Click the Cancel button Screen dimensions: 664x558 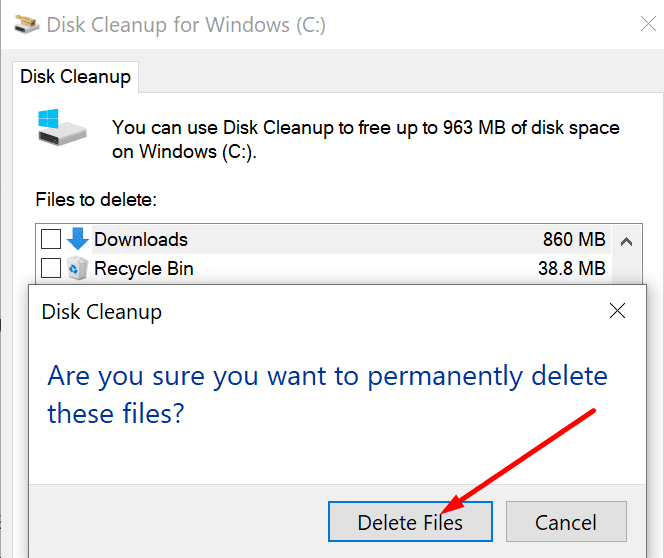(x=566, y=522)
